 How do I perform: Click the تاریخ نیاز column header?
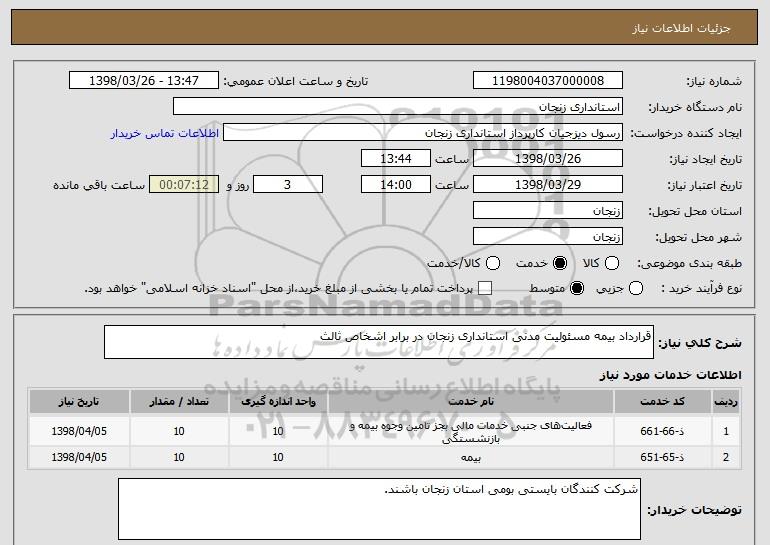pos(79,402)
